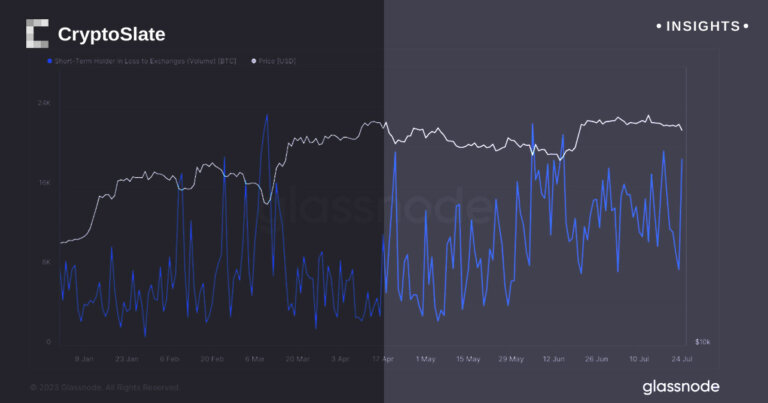Click the tallest blue volume spike in March
Screen dimensions: 768x403
click(267, 115)
